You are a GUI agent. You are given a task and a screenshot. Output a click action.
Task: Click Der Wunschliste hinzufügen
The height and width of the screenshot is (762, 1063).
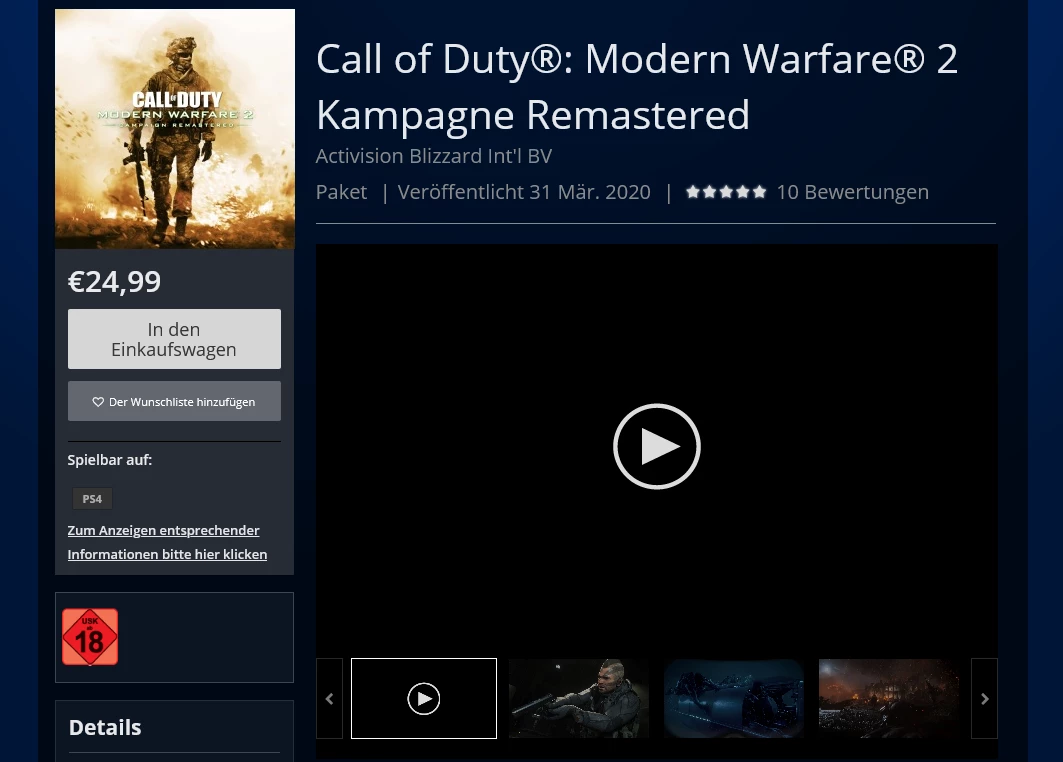click(x=173, y=401)
